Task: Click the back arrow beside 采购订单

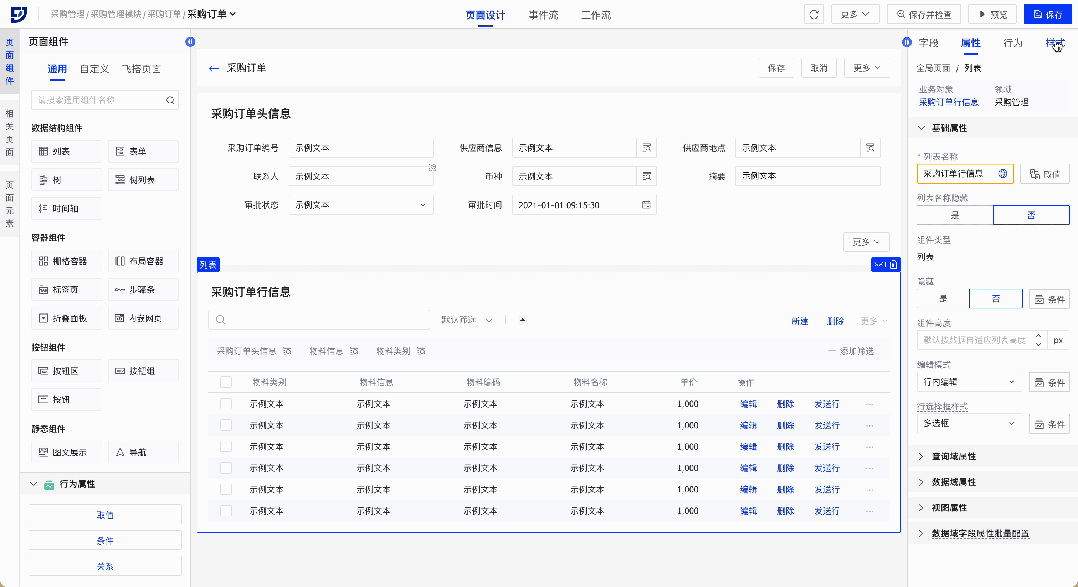Action: pyautogui.click(x=213, y=68)
